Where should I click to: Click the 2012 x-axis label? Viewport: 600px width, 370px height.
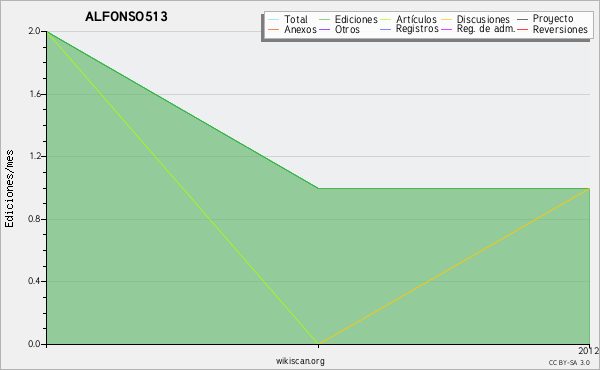click(x=589, y=350)
